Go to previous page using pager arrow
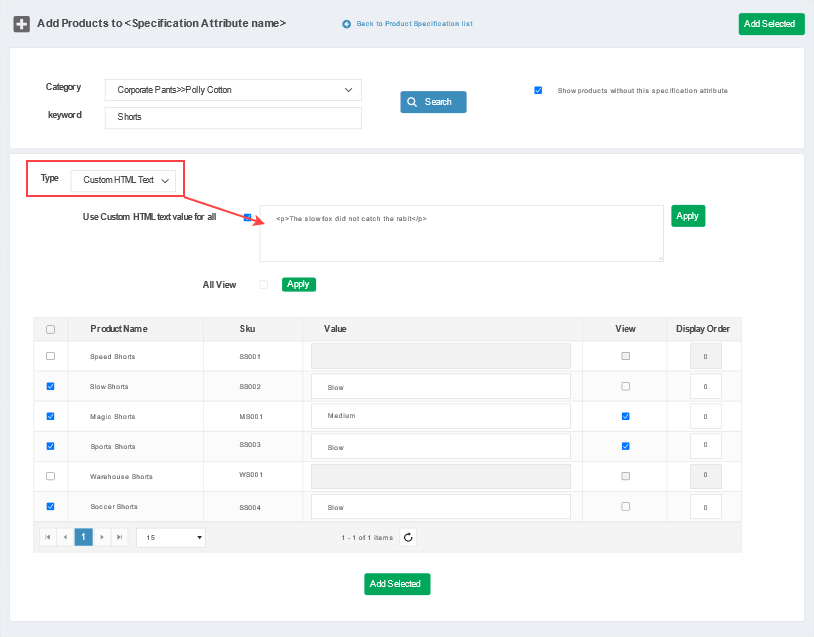 (65, 537)
